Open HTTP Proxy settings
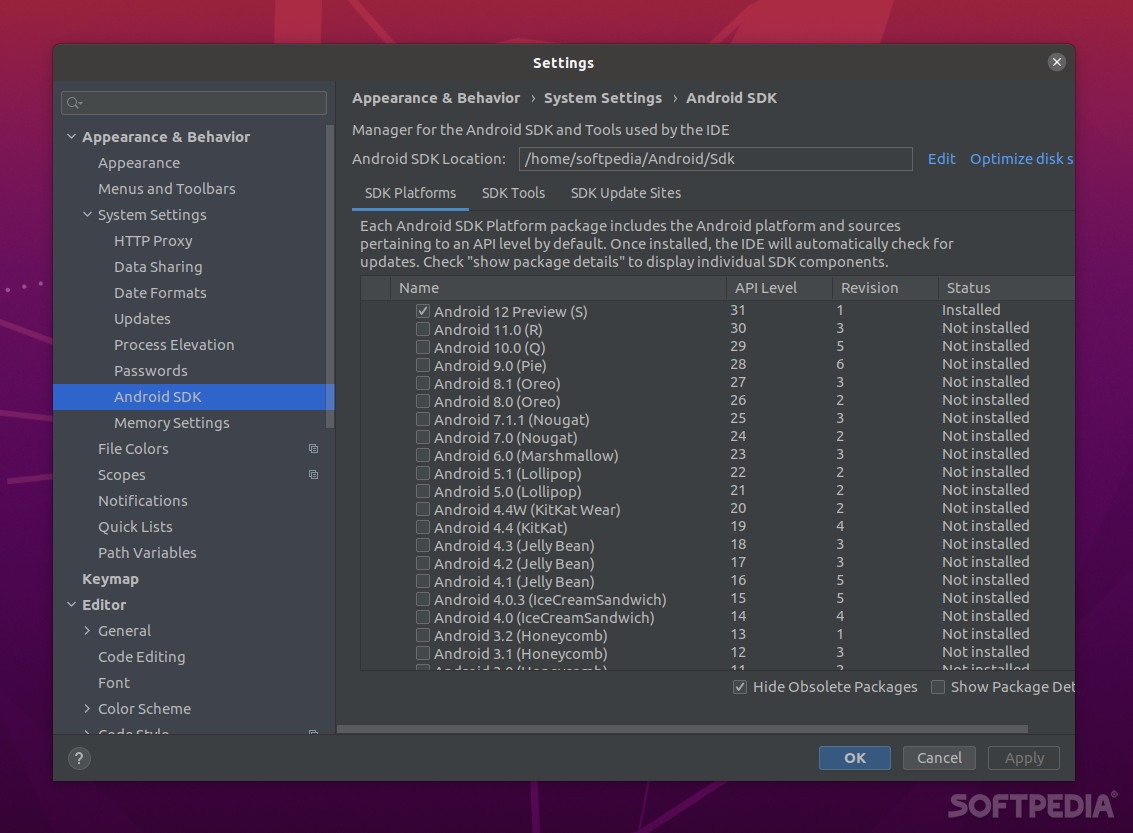 coord(153,241)
